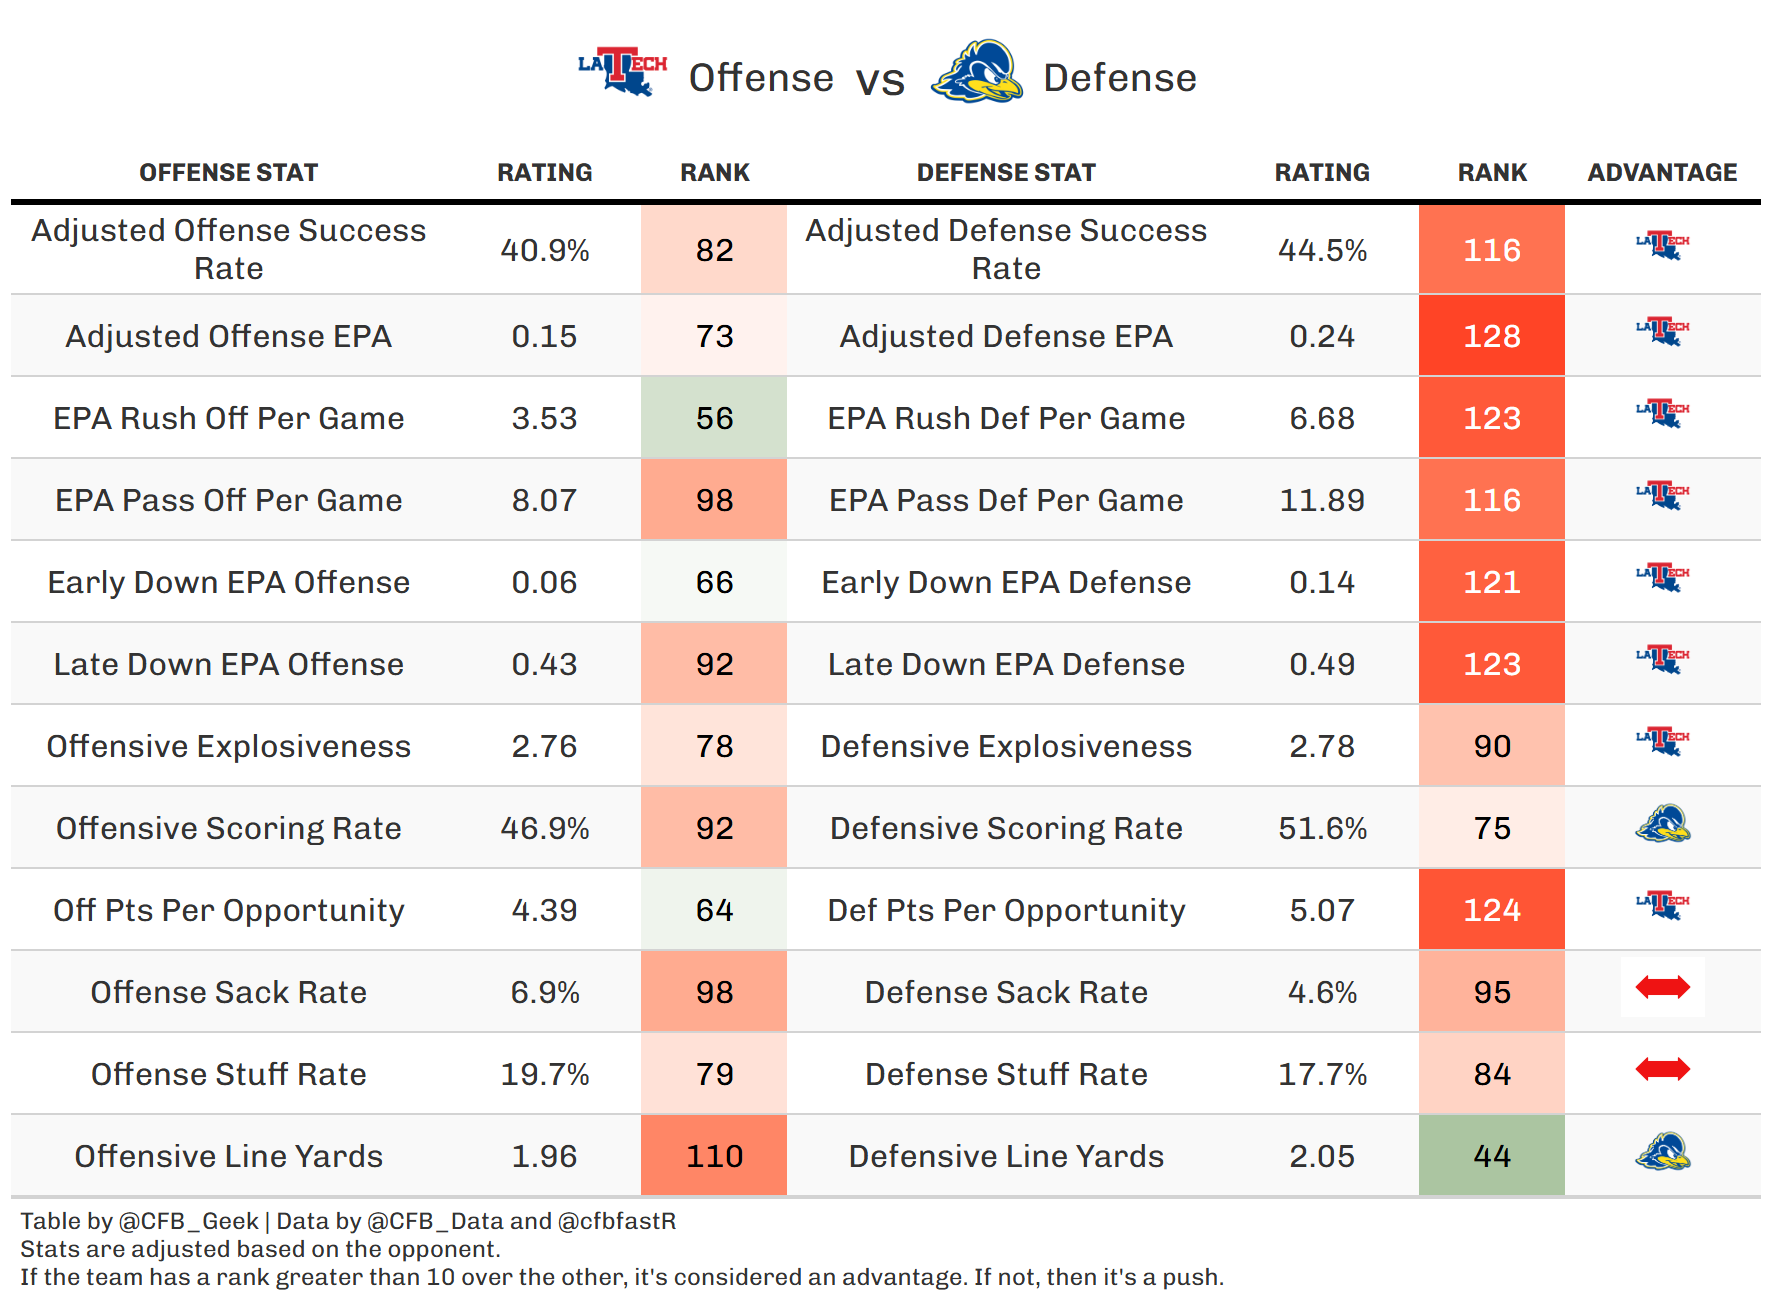Click the 11.89 rating for EPA Pass Def

pos(1322,500)
